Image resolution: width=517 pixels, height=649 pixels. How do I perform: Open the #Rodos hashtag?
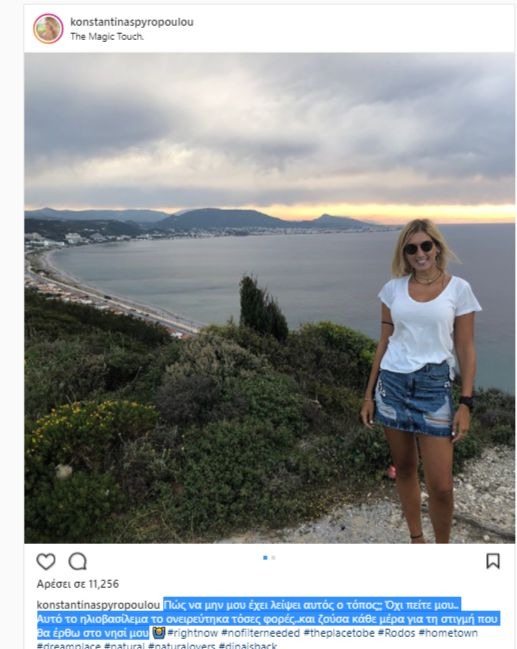click(x=397, y=633)
